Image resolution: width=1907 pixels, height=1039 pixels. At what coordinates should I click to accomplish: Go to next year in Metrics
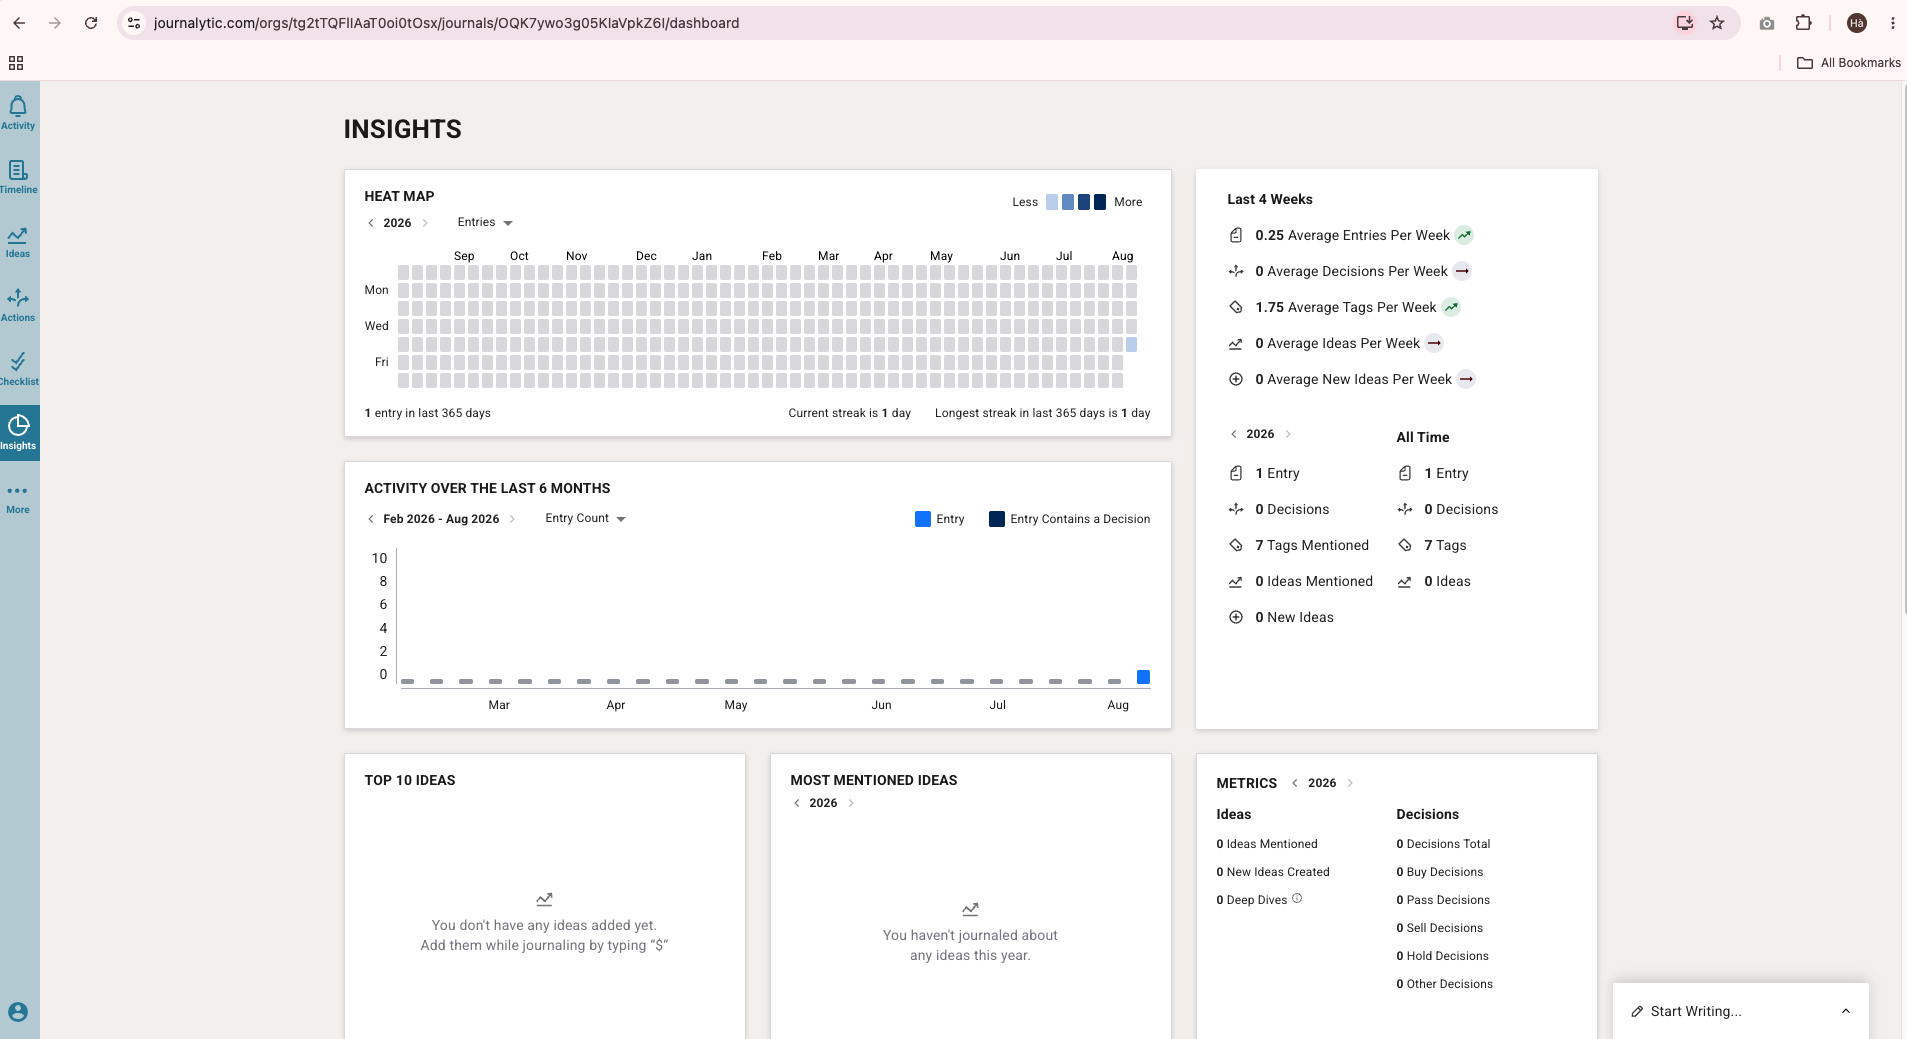point(1350,783)
